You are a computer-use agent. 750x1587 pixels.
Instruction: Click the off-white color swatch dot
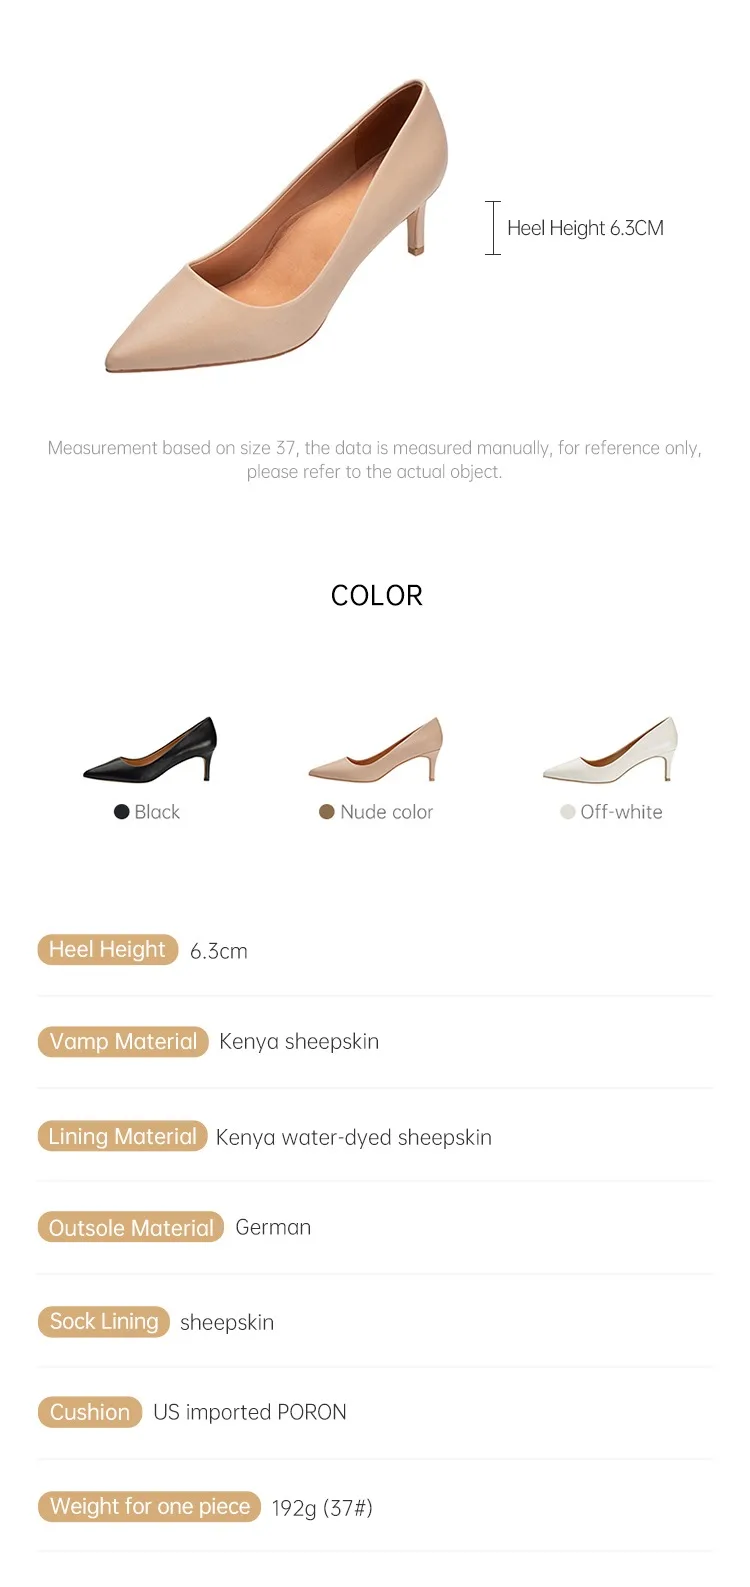pos(567,812)
